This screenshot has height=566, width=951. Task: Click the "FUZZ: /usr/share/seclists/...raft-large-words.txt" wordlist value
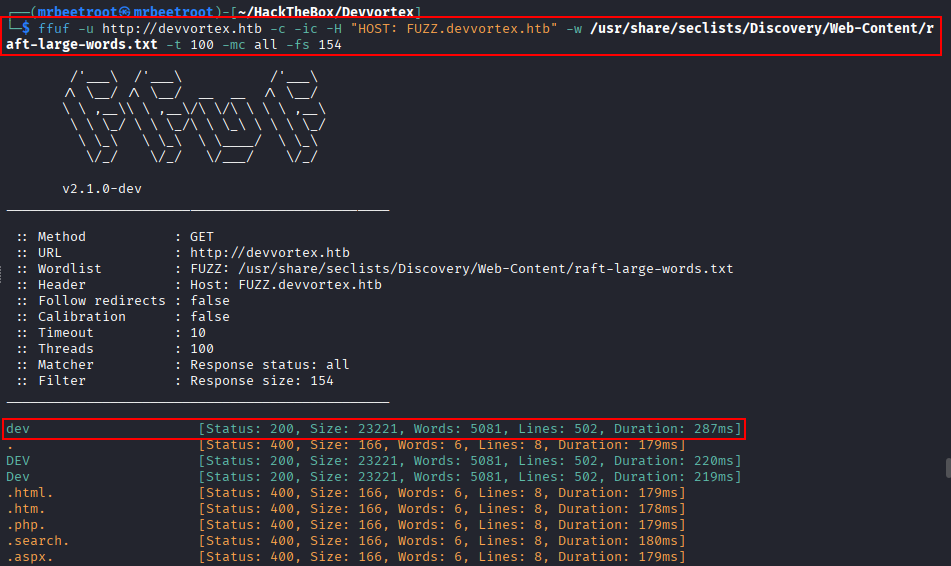coord(462,269)
